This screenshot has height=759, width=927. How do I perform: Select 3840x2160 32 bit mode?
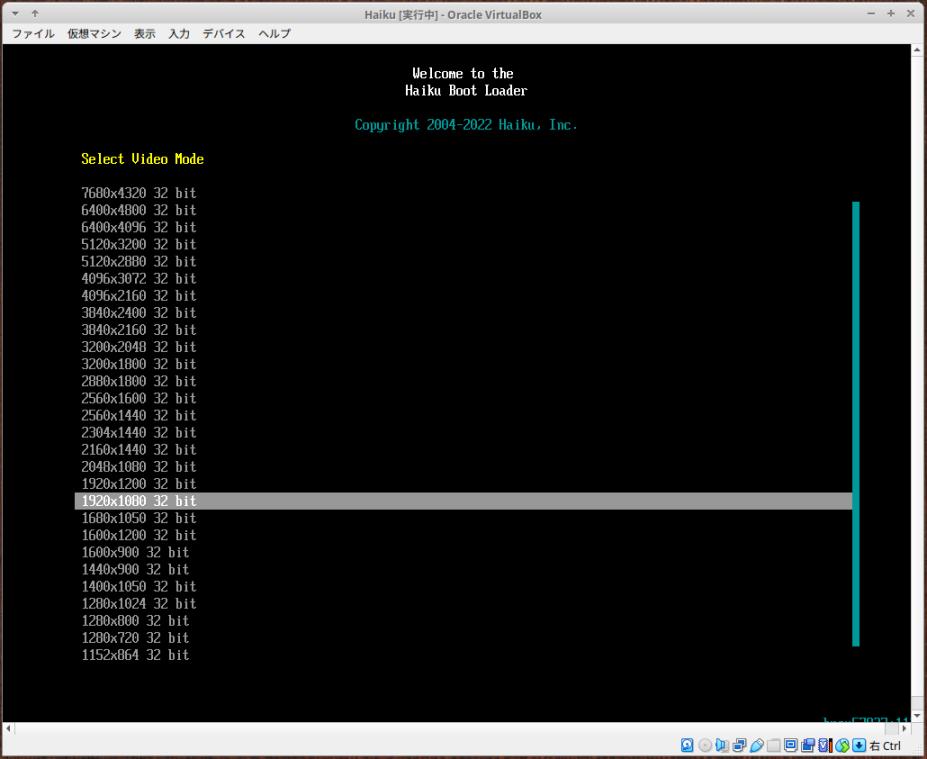(138, 330)
